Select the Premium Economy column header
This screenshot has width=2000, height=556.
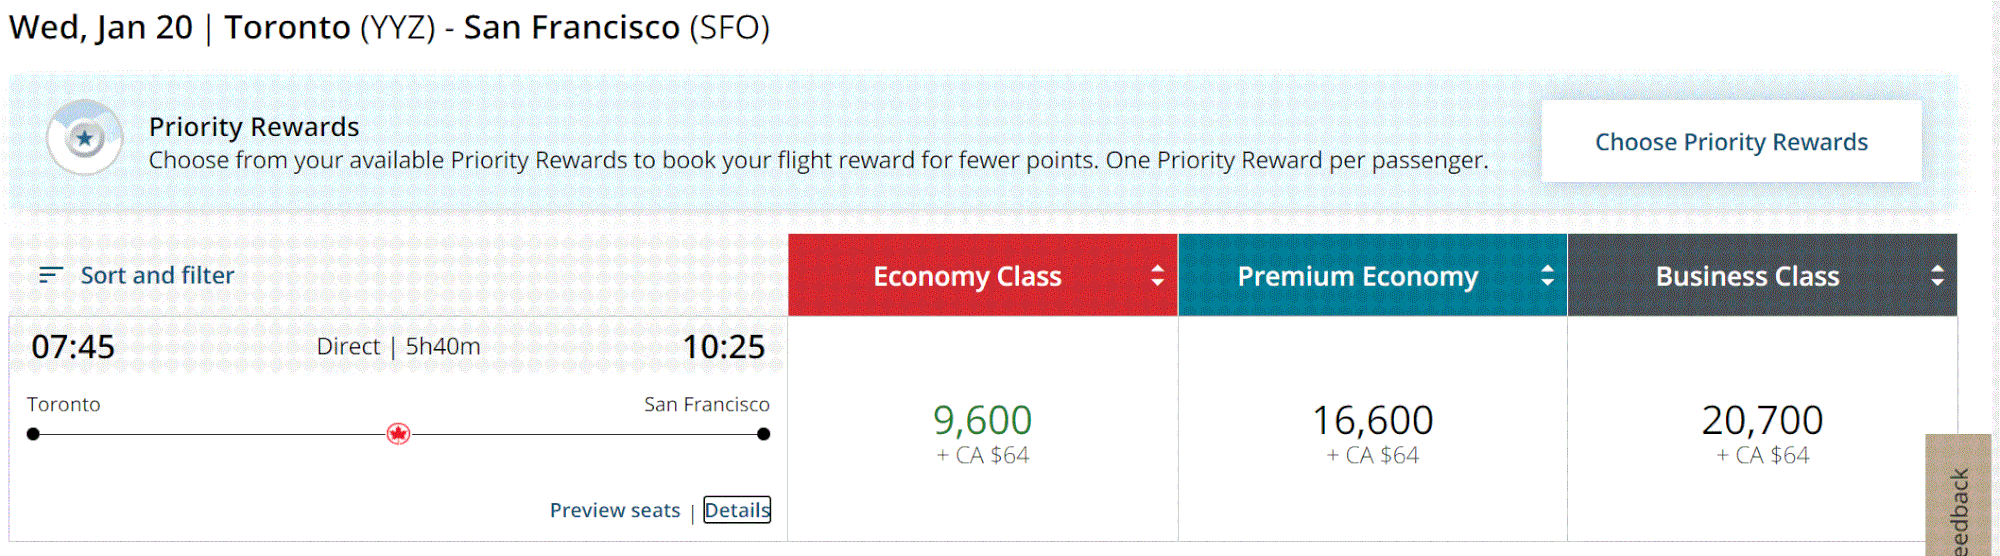(x=1357, y=276)
